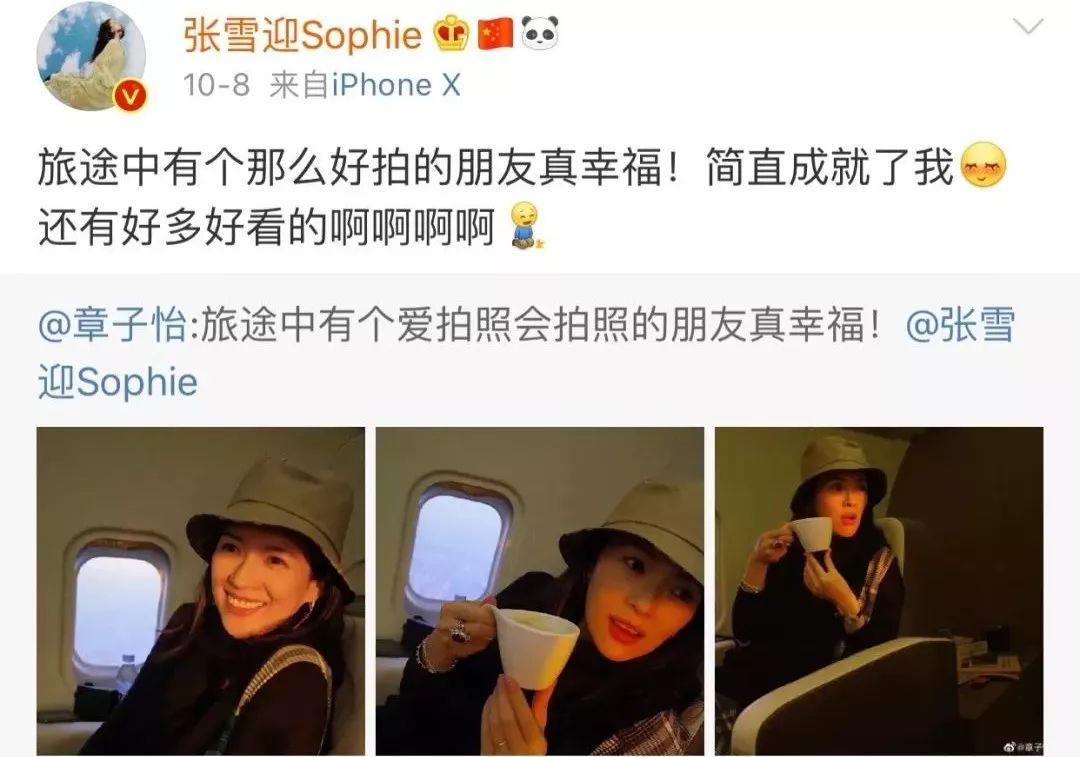Open username 张雪迎Sophie profile link
1080x757 pixels.
(x=302, y=34)
